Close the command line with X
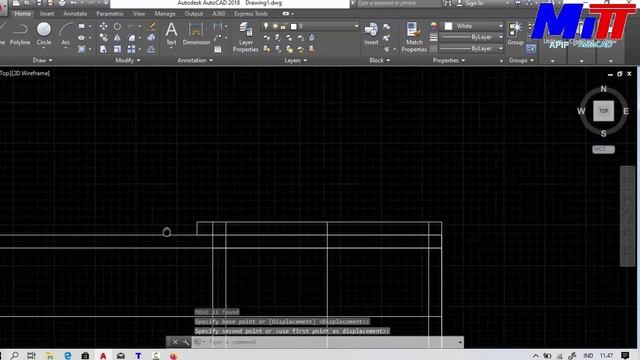 175,342
